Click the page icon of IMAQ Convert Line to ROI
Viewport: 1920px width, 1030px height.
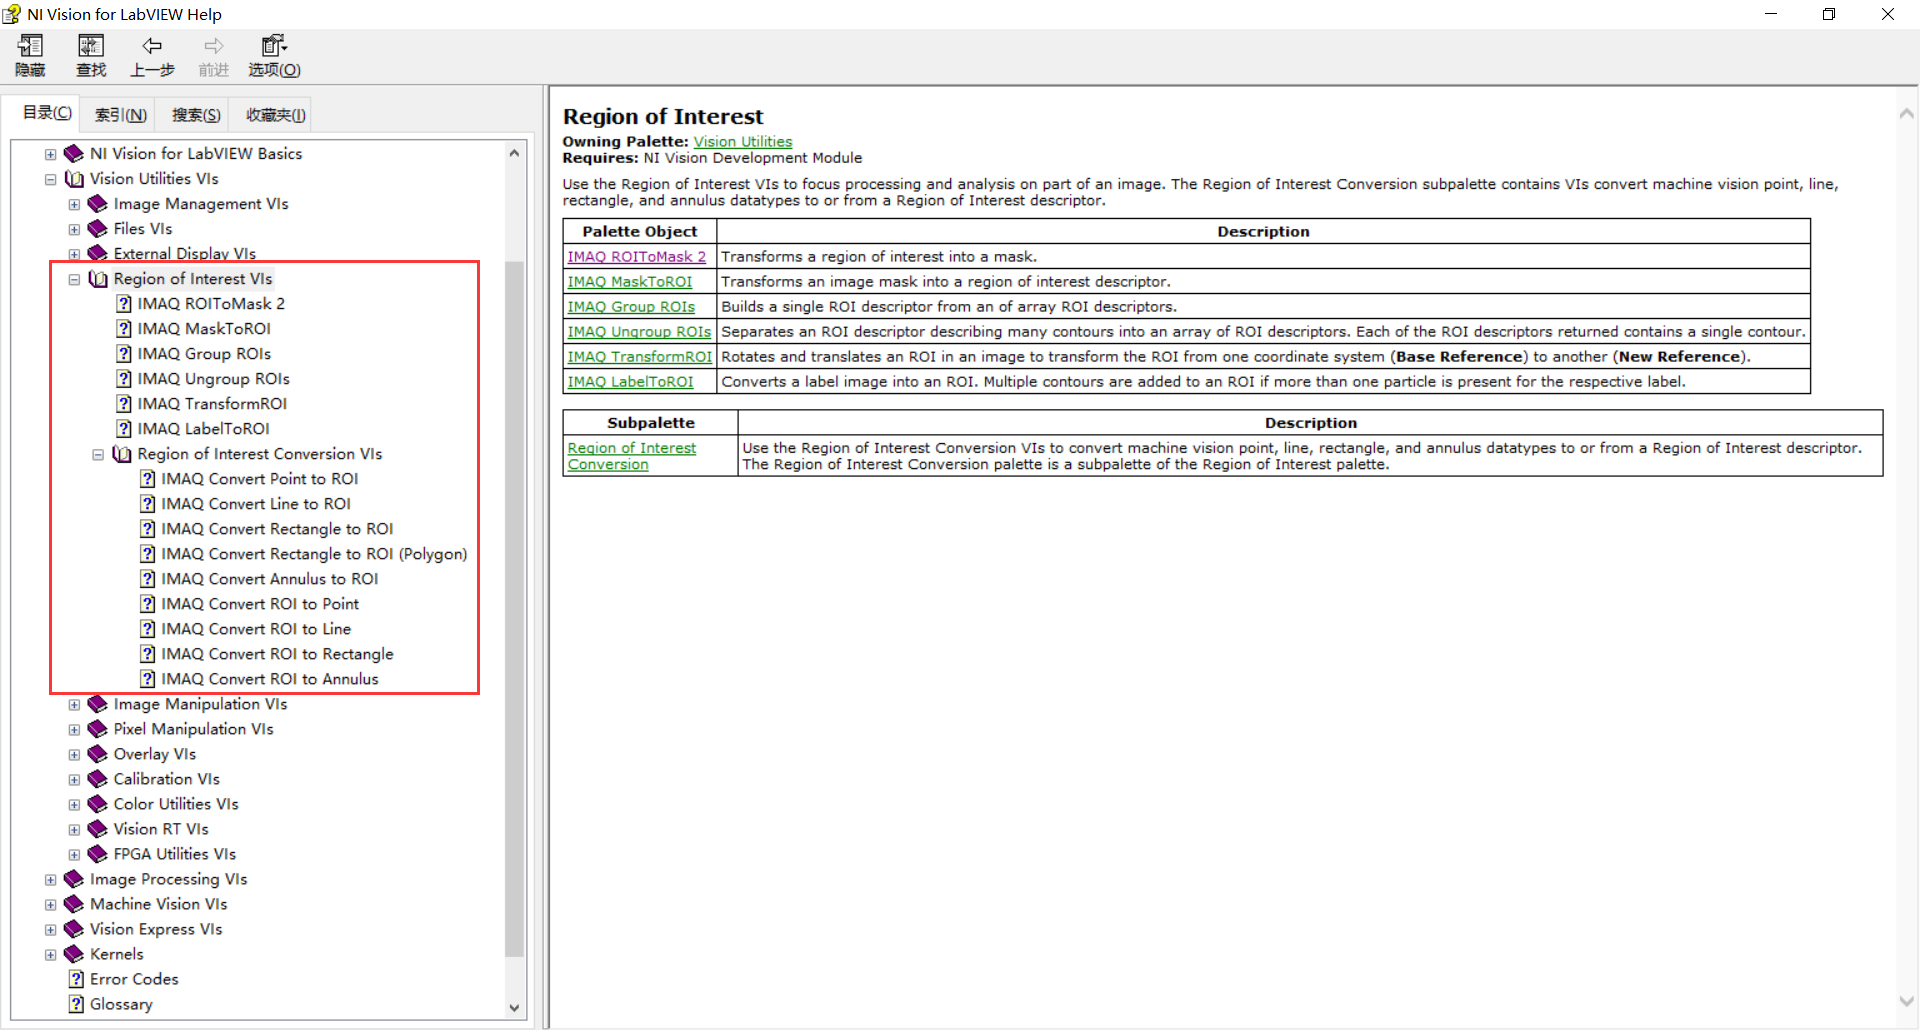point(147,503)
